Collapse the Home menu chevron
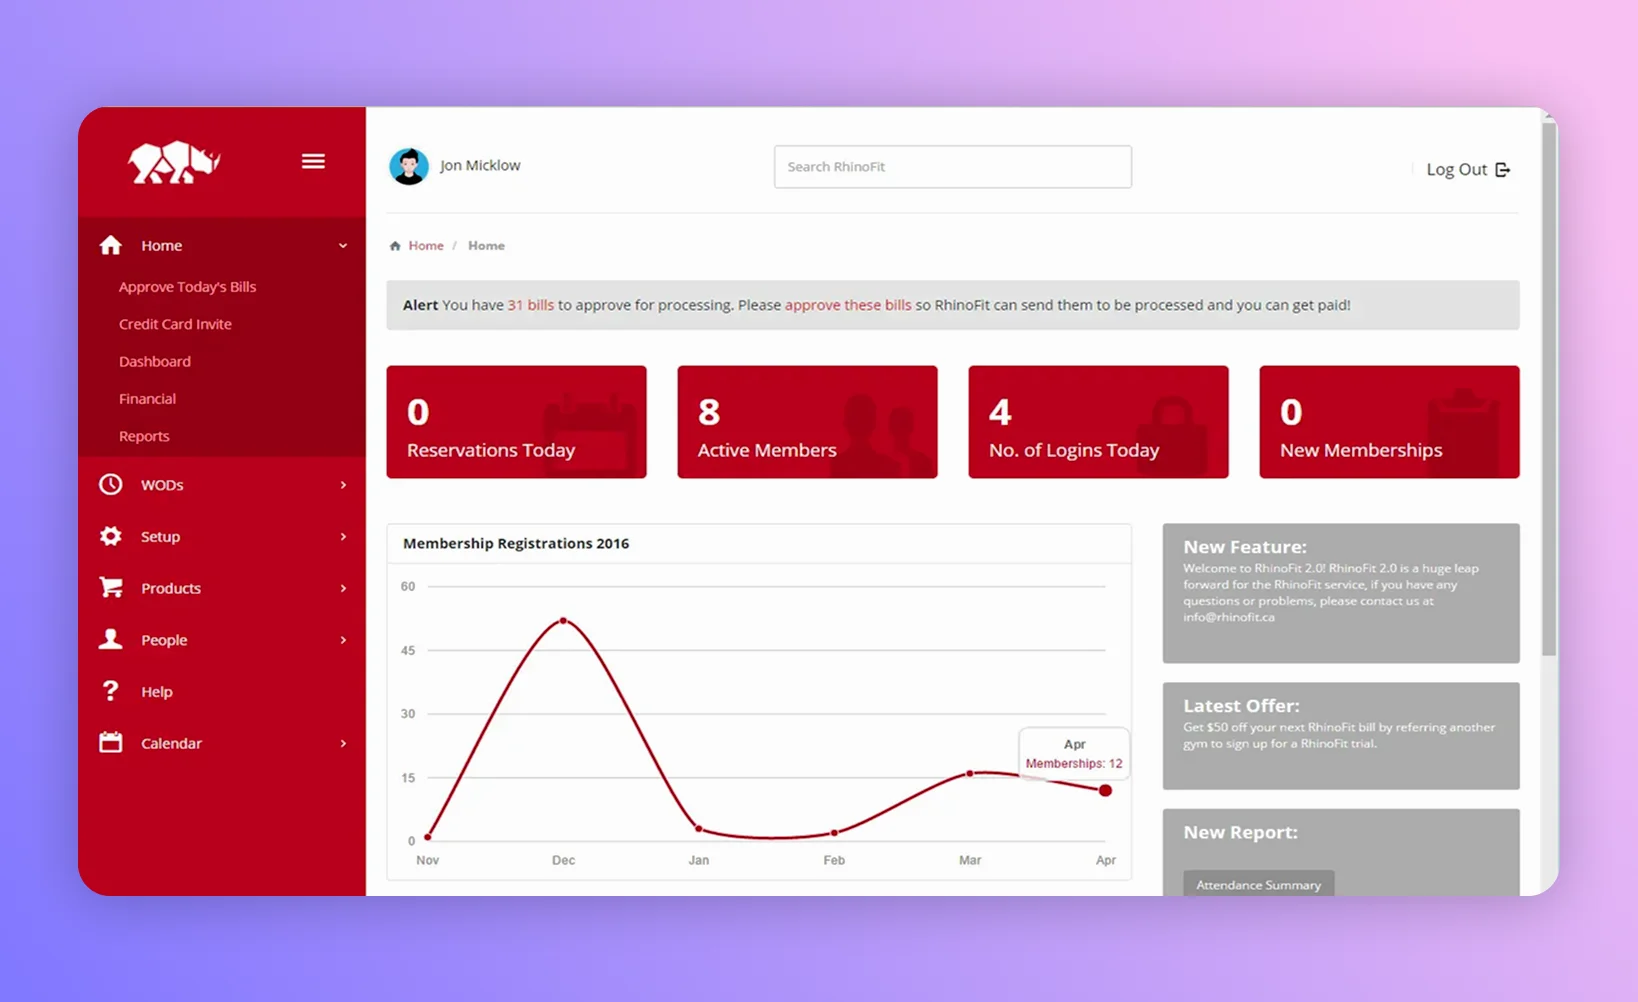This screenshot has width=1638, height=1002. [x=343, y=246]
